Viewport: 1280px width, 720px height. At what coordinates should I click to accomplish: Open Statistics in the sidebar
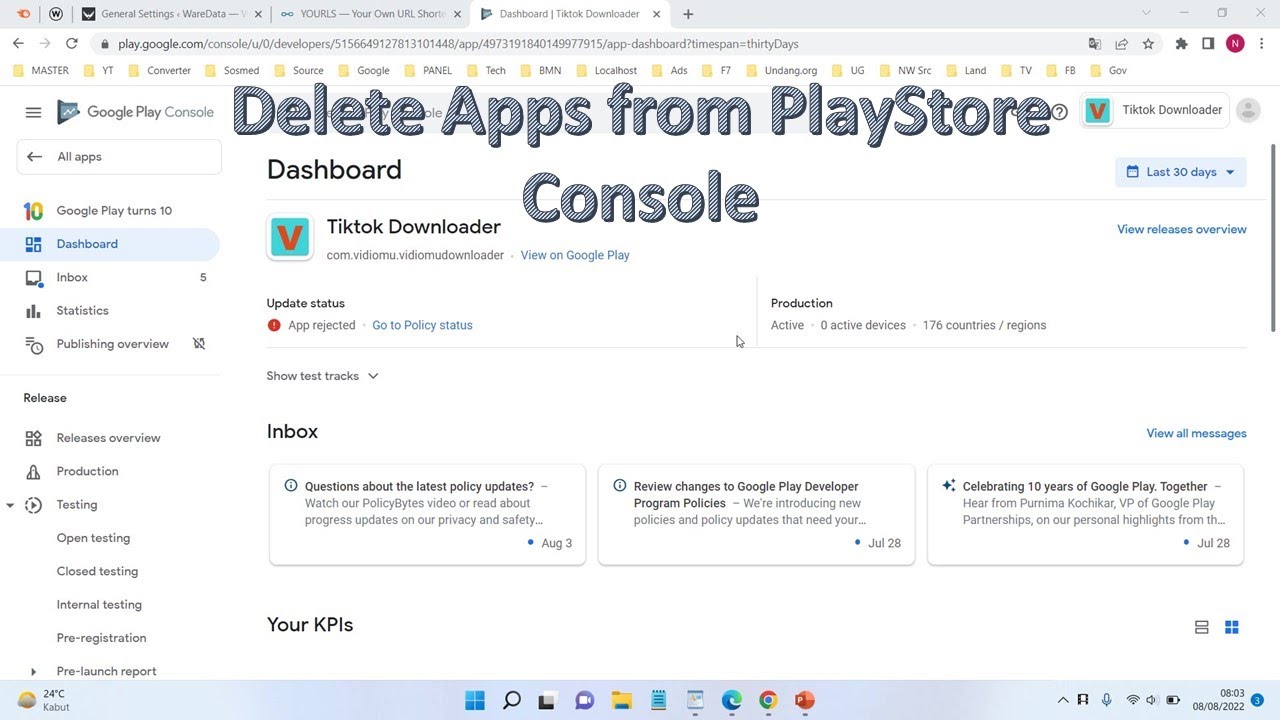[110, 311]
